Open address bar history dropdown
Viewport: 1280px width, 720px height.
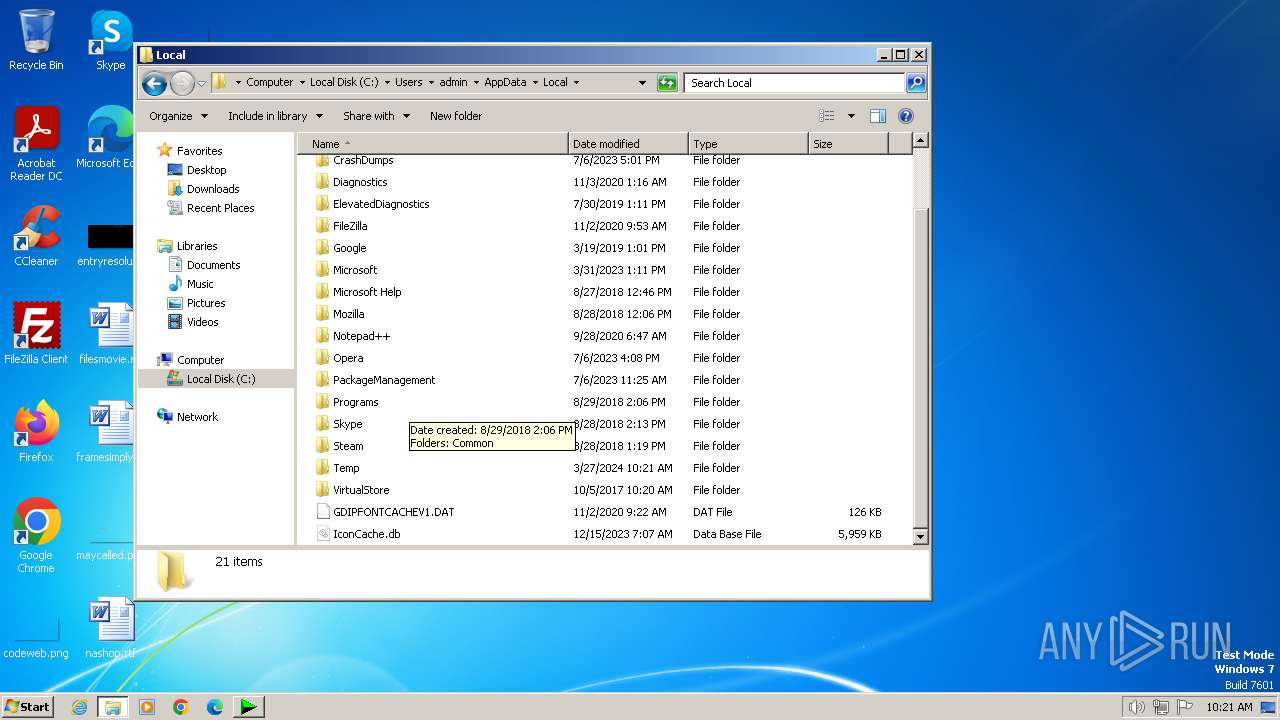pyautogui.click(x=642, y=83)
